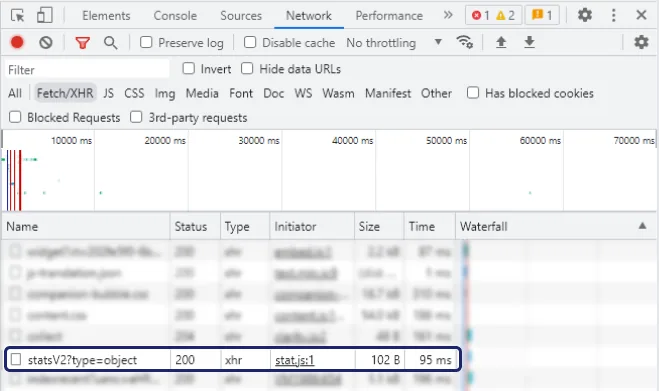Filter requests by Wasm type
The image size is (659, 391).
coord(338,93)
